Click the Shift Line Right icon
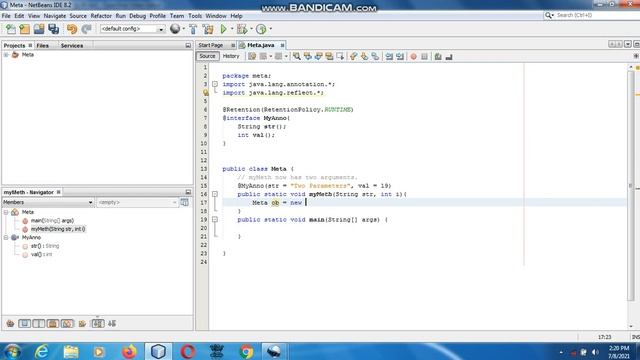The height and width of the screenshot is (360, 640). click(400, 56)
